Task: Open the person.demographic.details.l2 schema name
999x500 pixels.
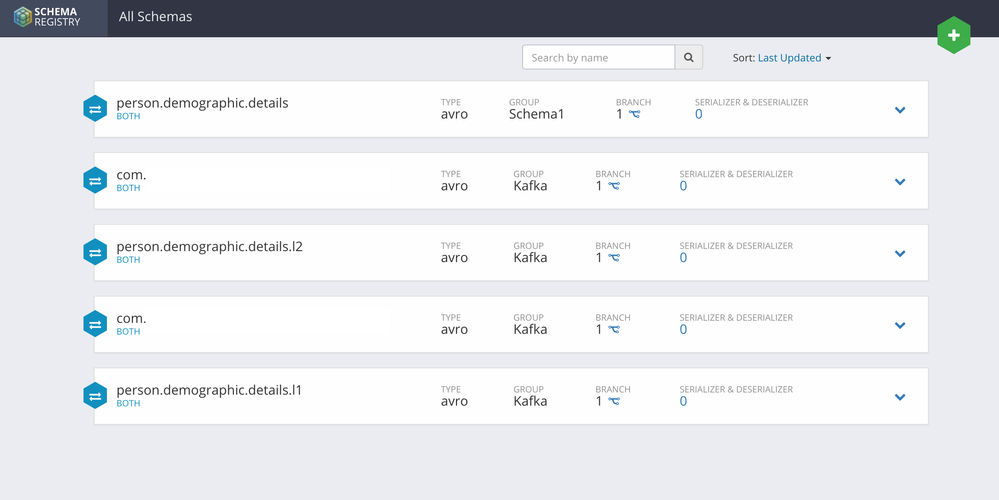Action: coord(209,246)
